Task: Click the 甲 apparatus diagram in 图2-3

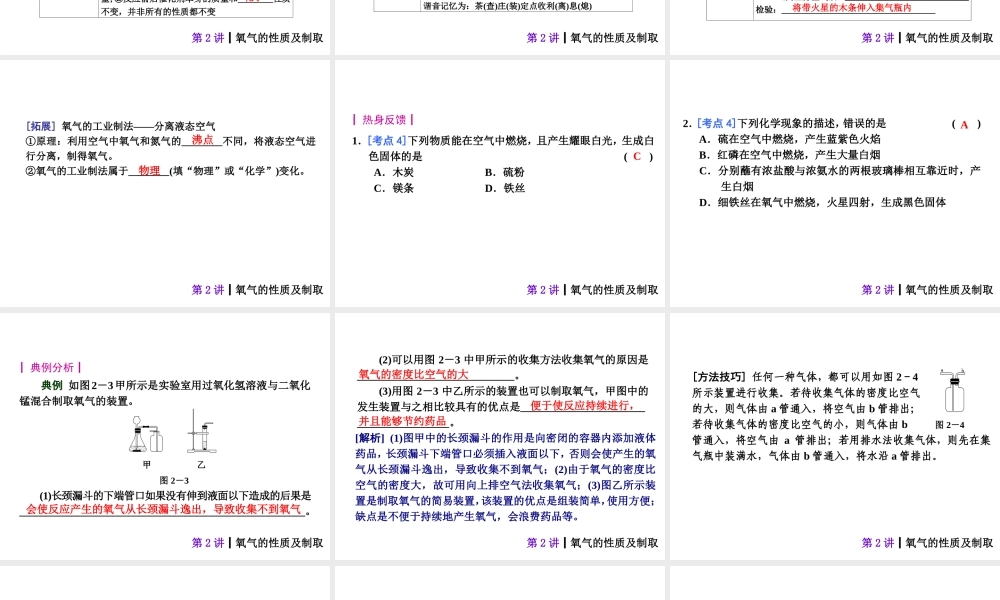Action: coord(147,434)
